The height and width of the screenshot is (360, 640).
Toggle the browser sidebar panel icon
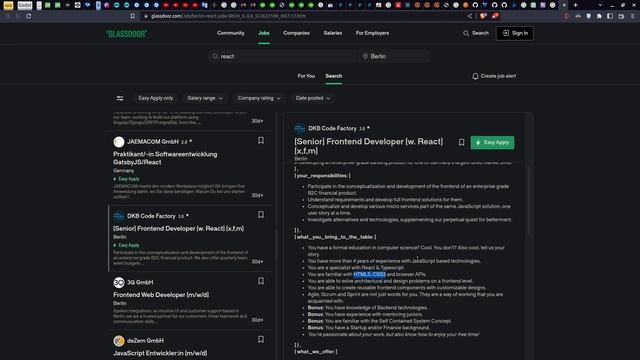point(610,16)
